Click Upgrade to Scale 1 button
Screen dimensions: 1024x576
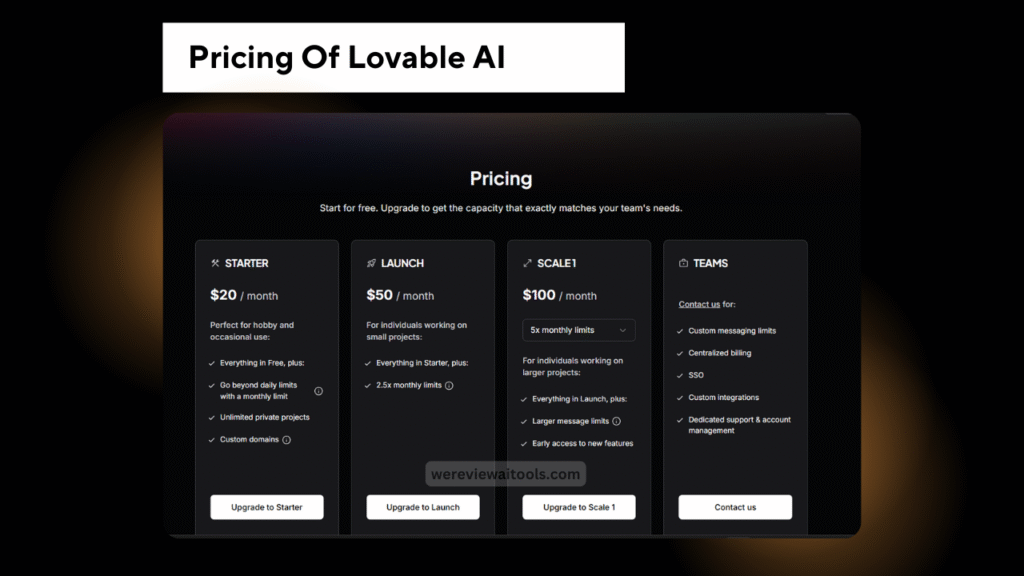coord(579,507)
